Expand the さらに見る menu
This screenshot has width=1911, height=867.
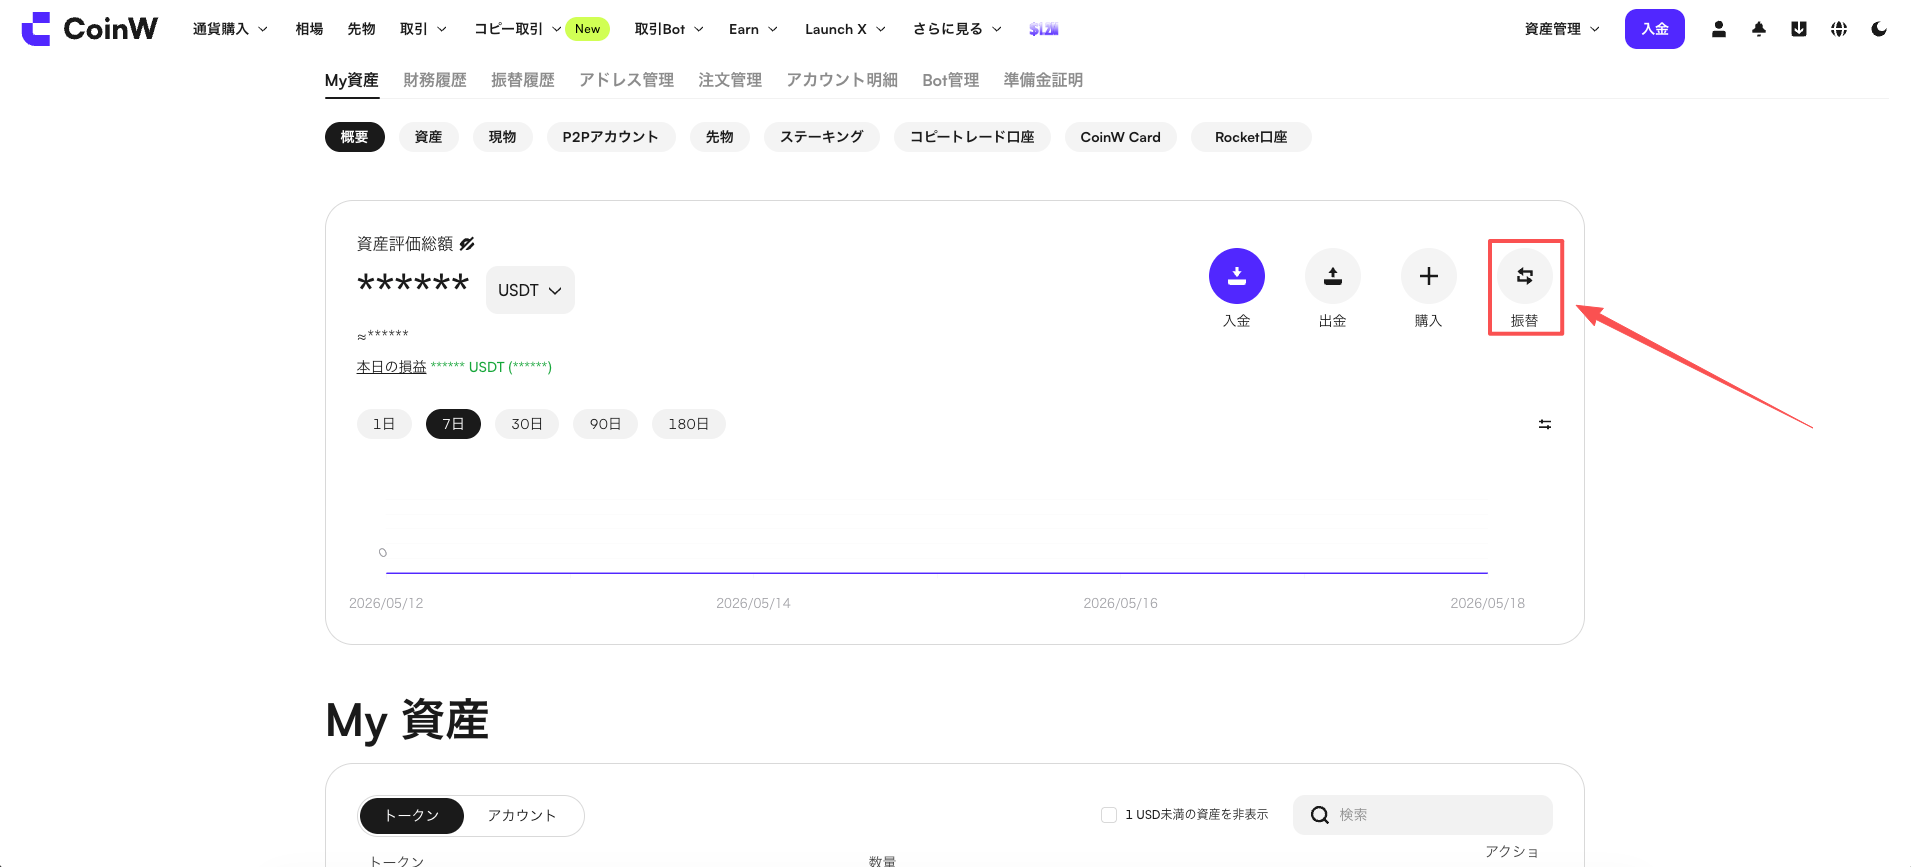957,29
